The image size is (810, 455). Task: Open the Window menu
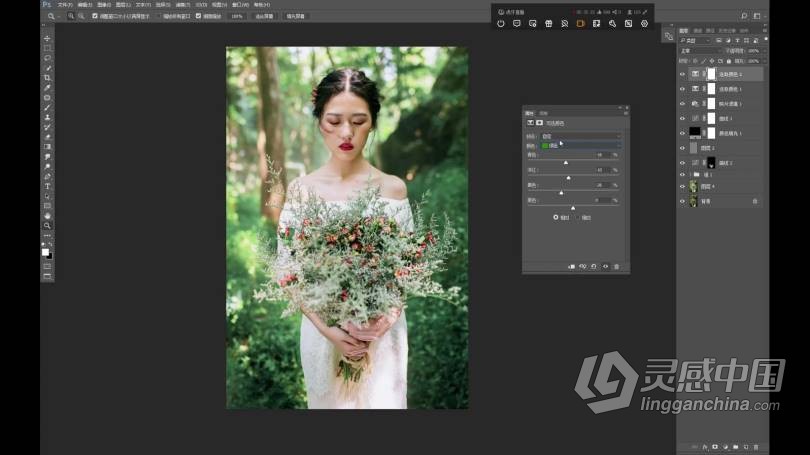click(x=240, y=5)
